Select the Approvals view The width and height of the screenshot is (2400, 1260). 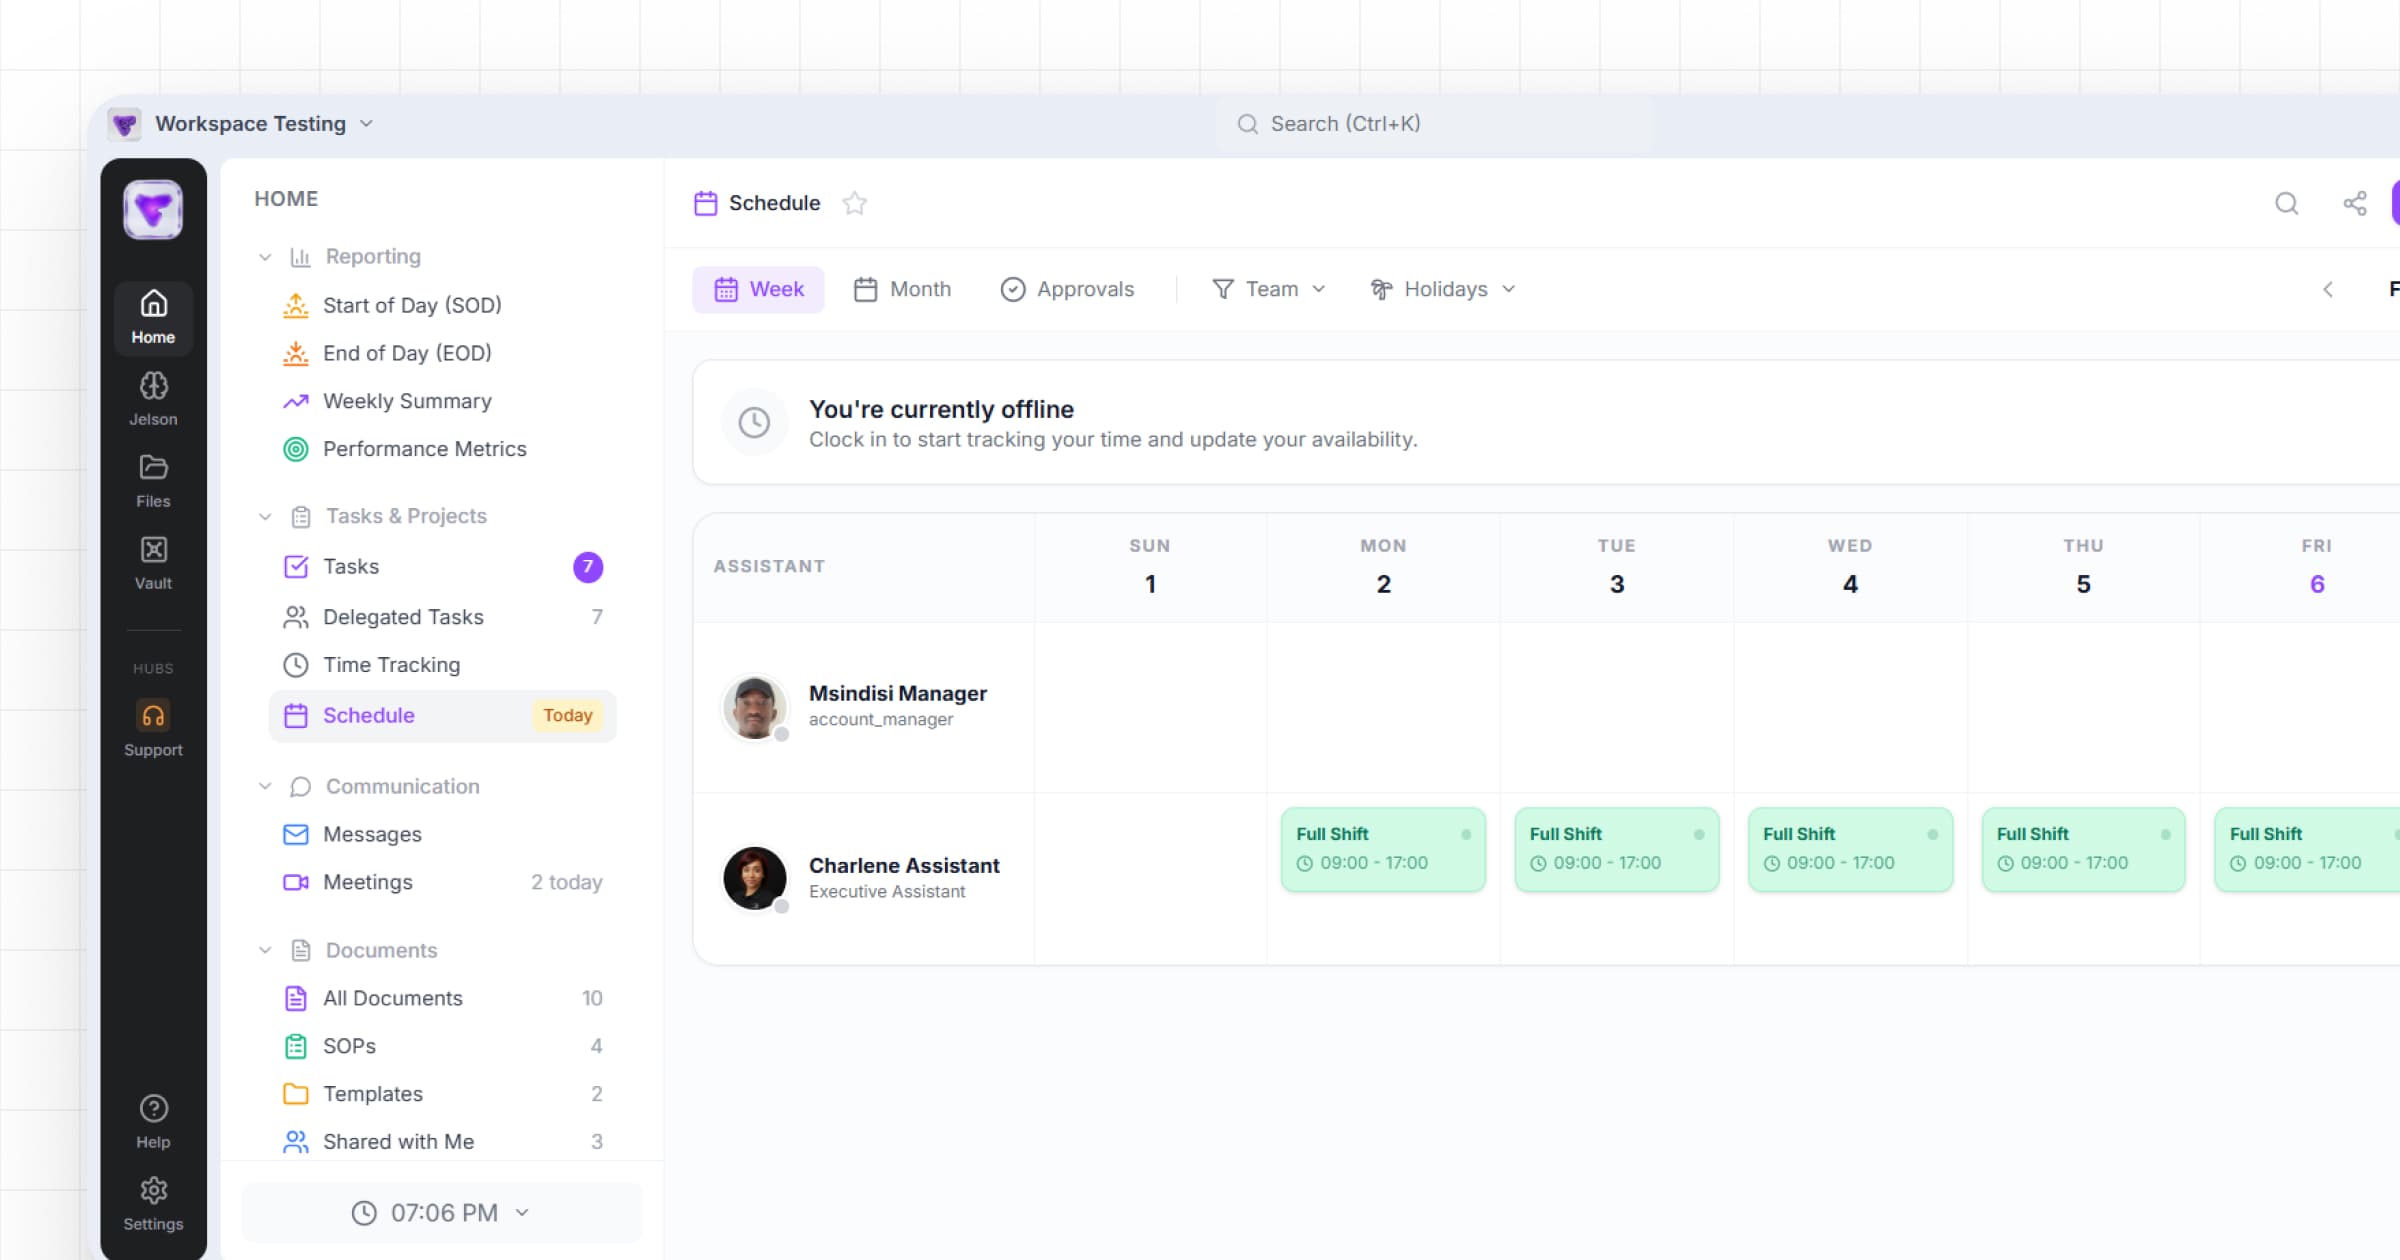1067,289
